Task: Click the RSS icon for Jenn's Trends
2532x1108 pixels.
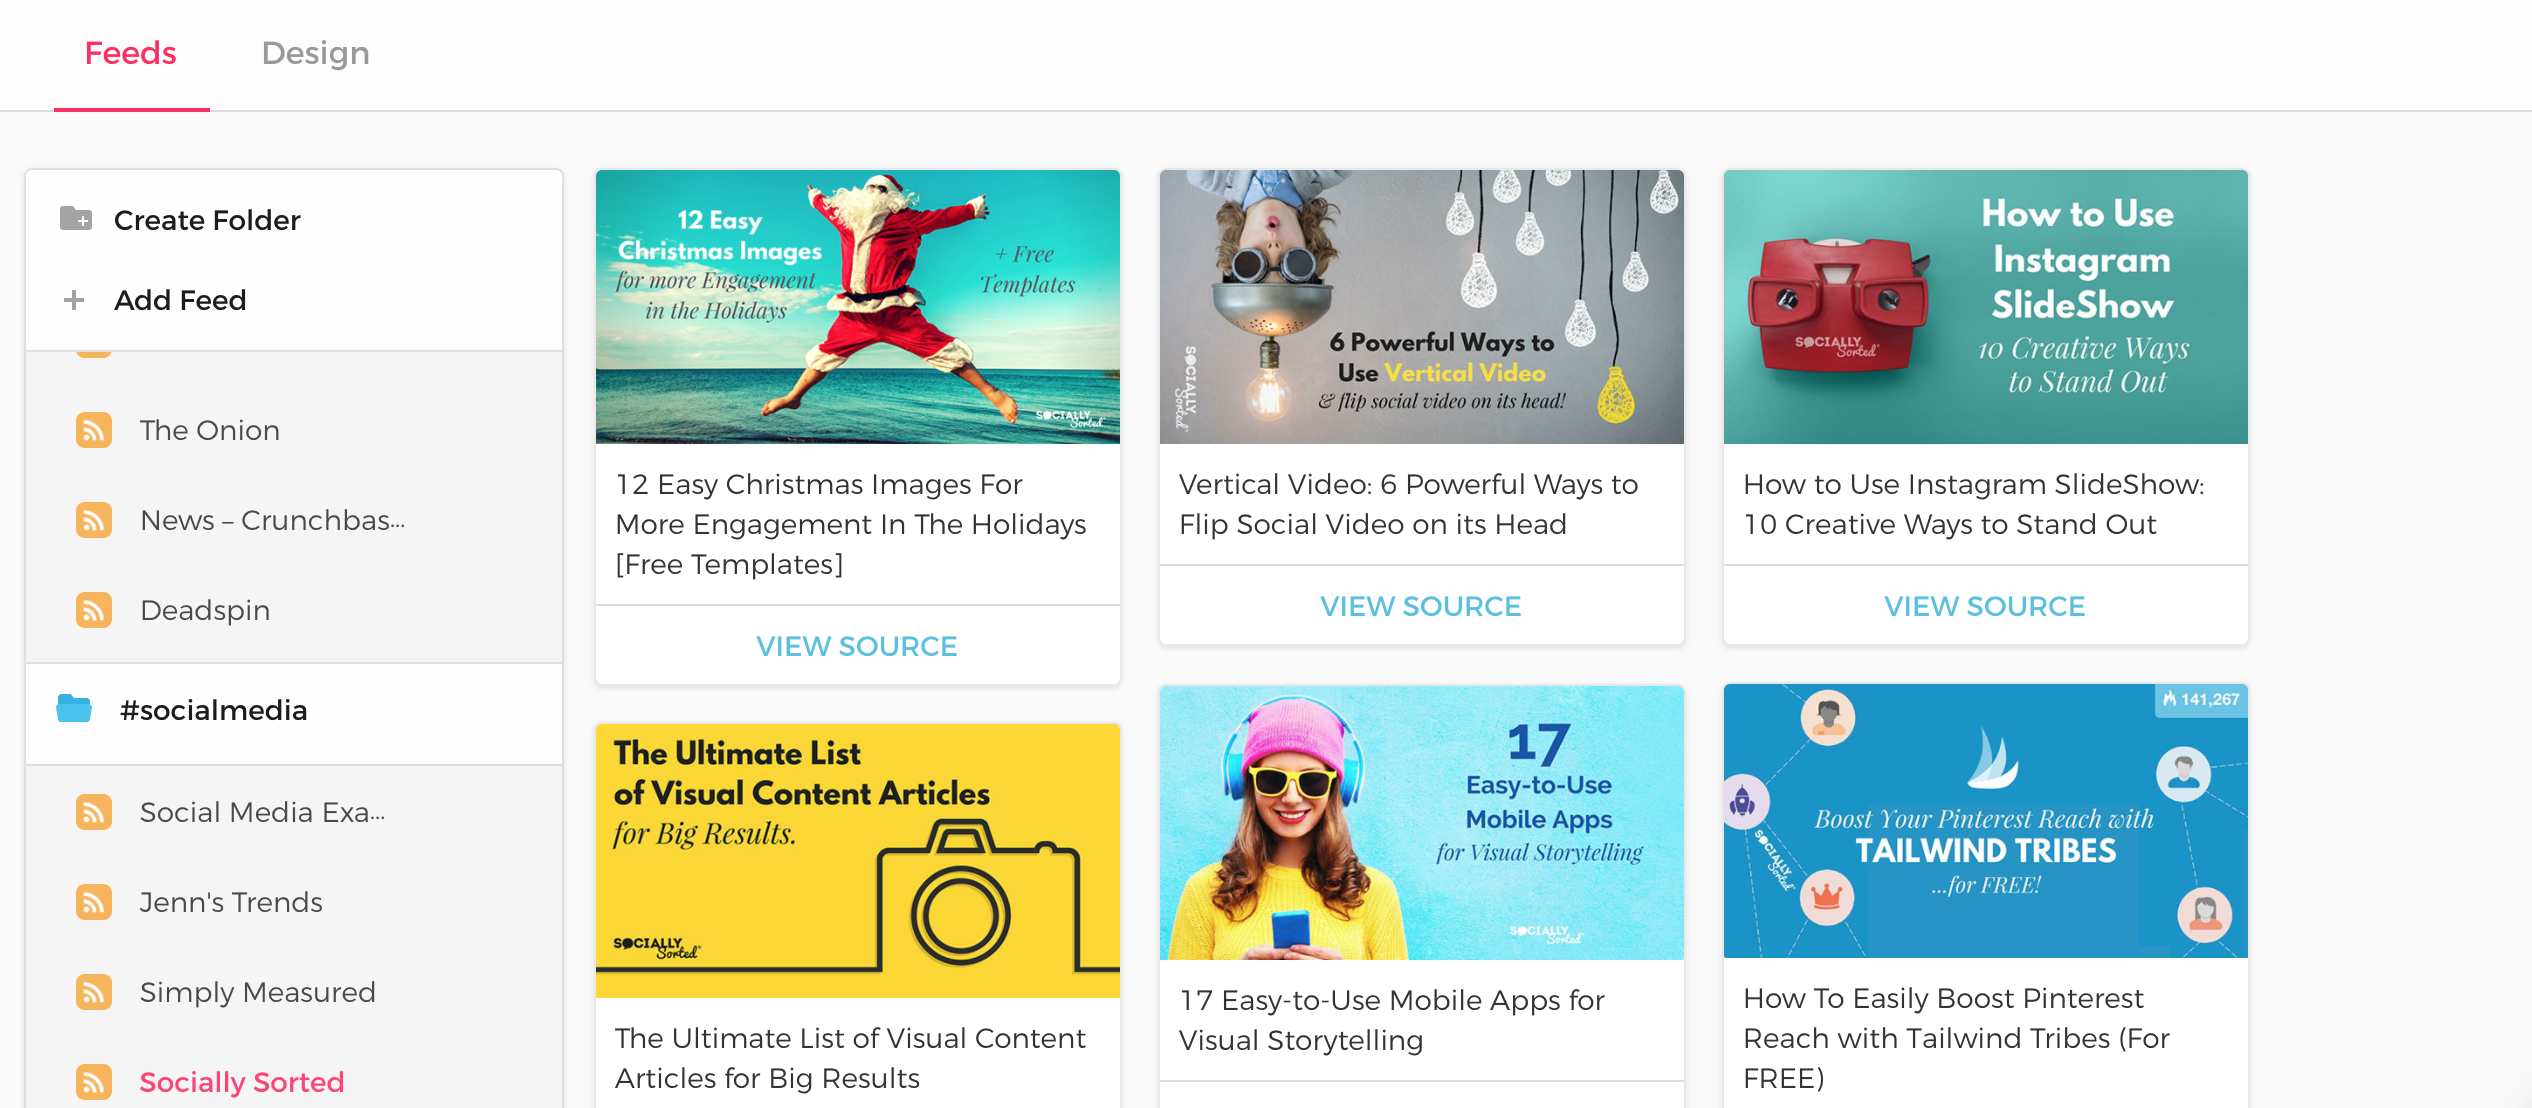Action: tap(94, 902)
